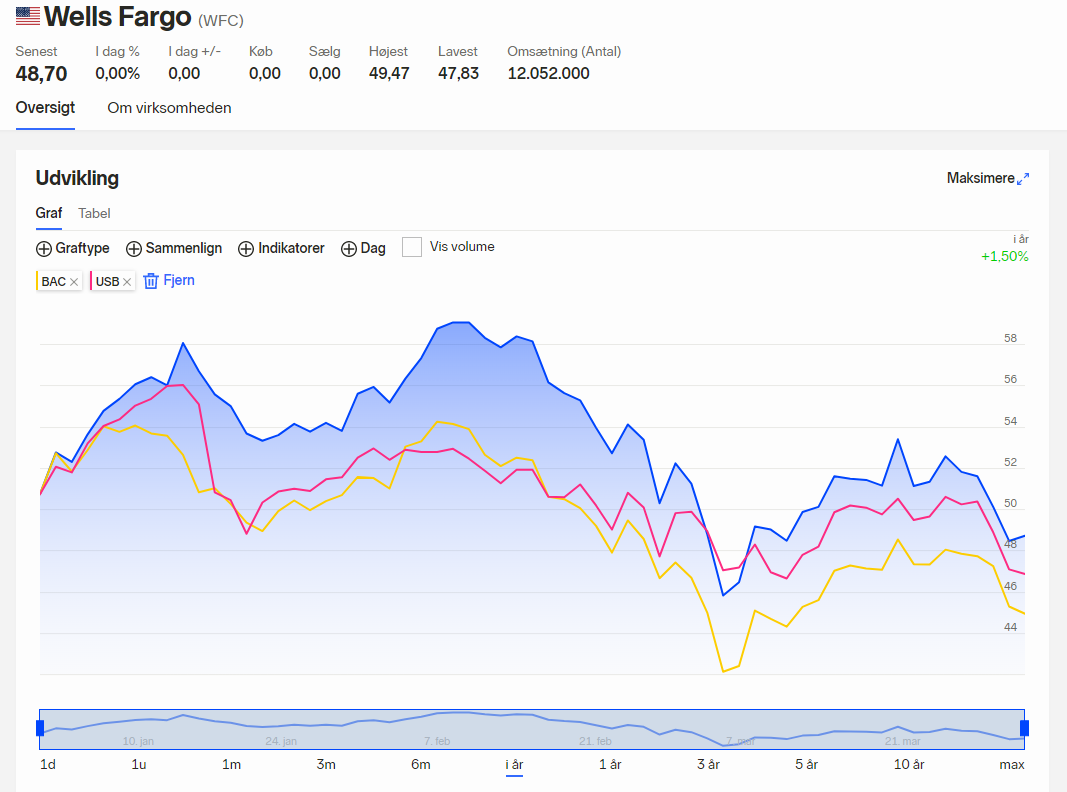Viewport: 1067px width, 792px height.
Task: Enable the Vis volume checkbox
Action: click(x=412, y=247)
